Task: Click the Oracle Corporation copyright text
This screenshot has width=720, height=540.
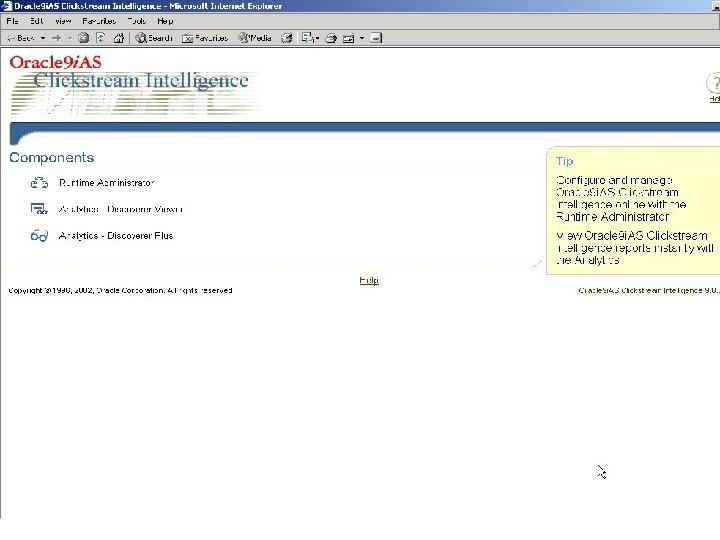Action: (120, 290)
